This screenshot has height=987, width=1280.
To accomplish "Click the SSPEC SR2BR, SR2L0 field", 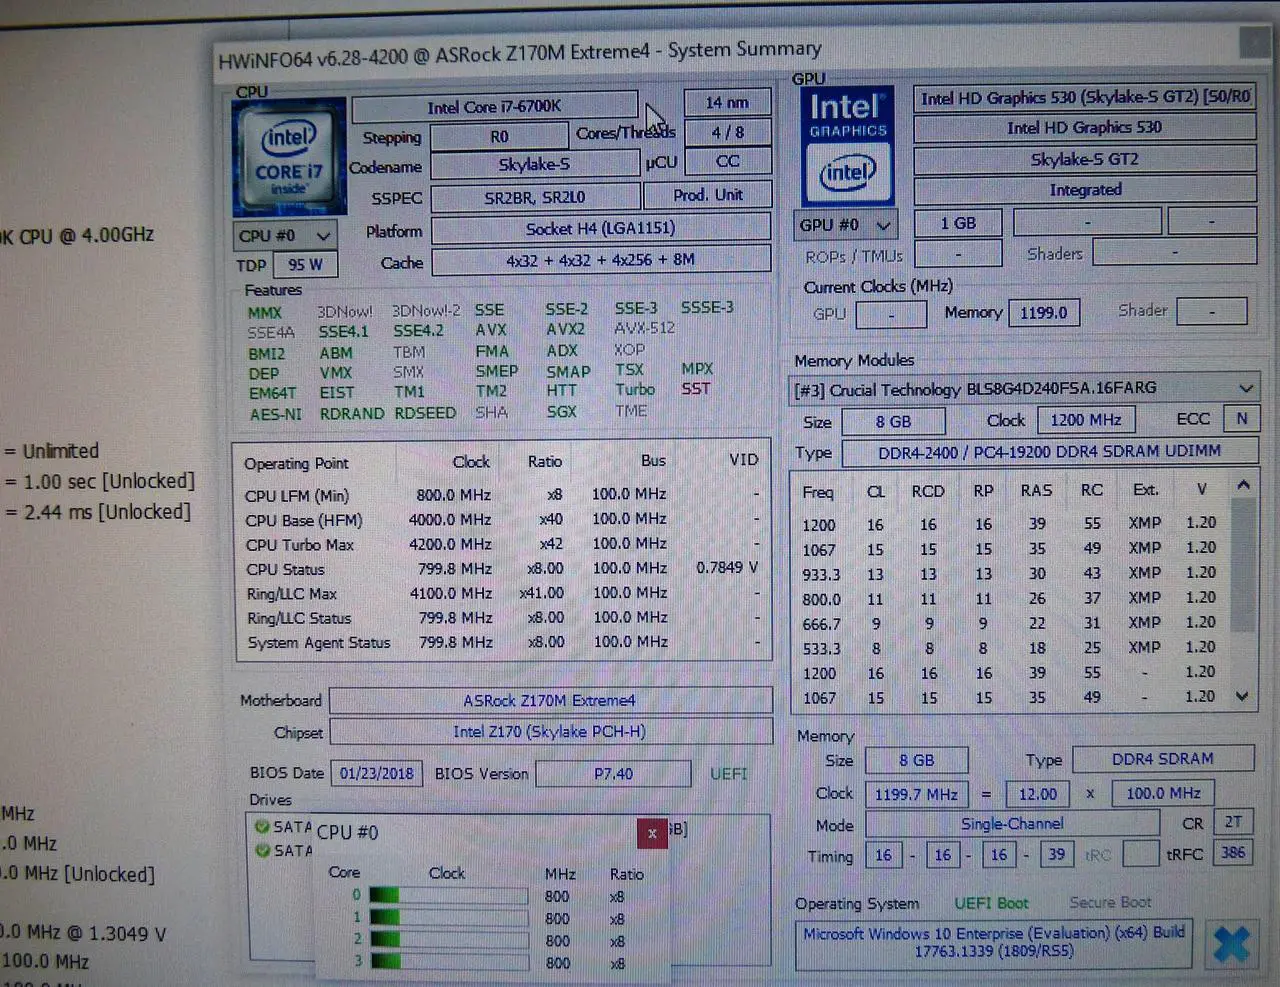I will tap(534, 197).
